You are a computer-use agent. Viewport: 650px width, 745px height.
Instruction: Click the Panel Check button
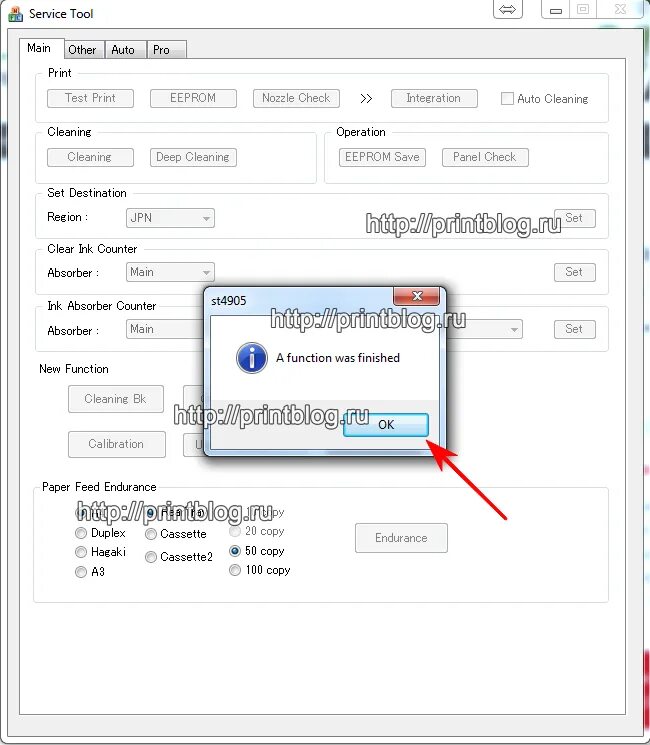(x=485, y=157)
